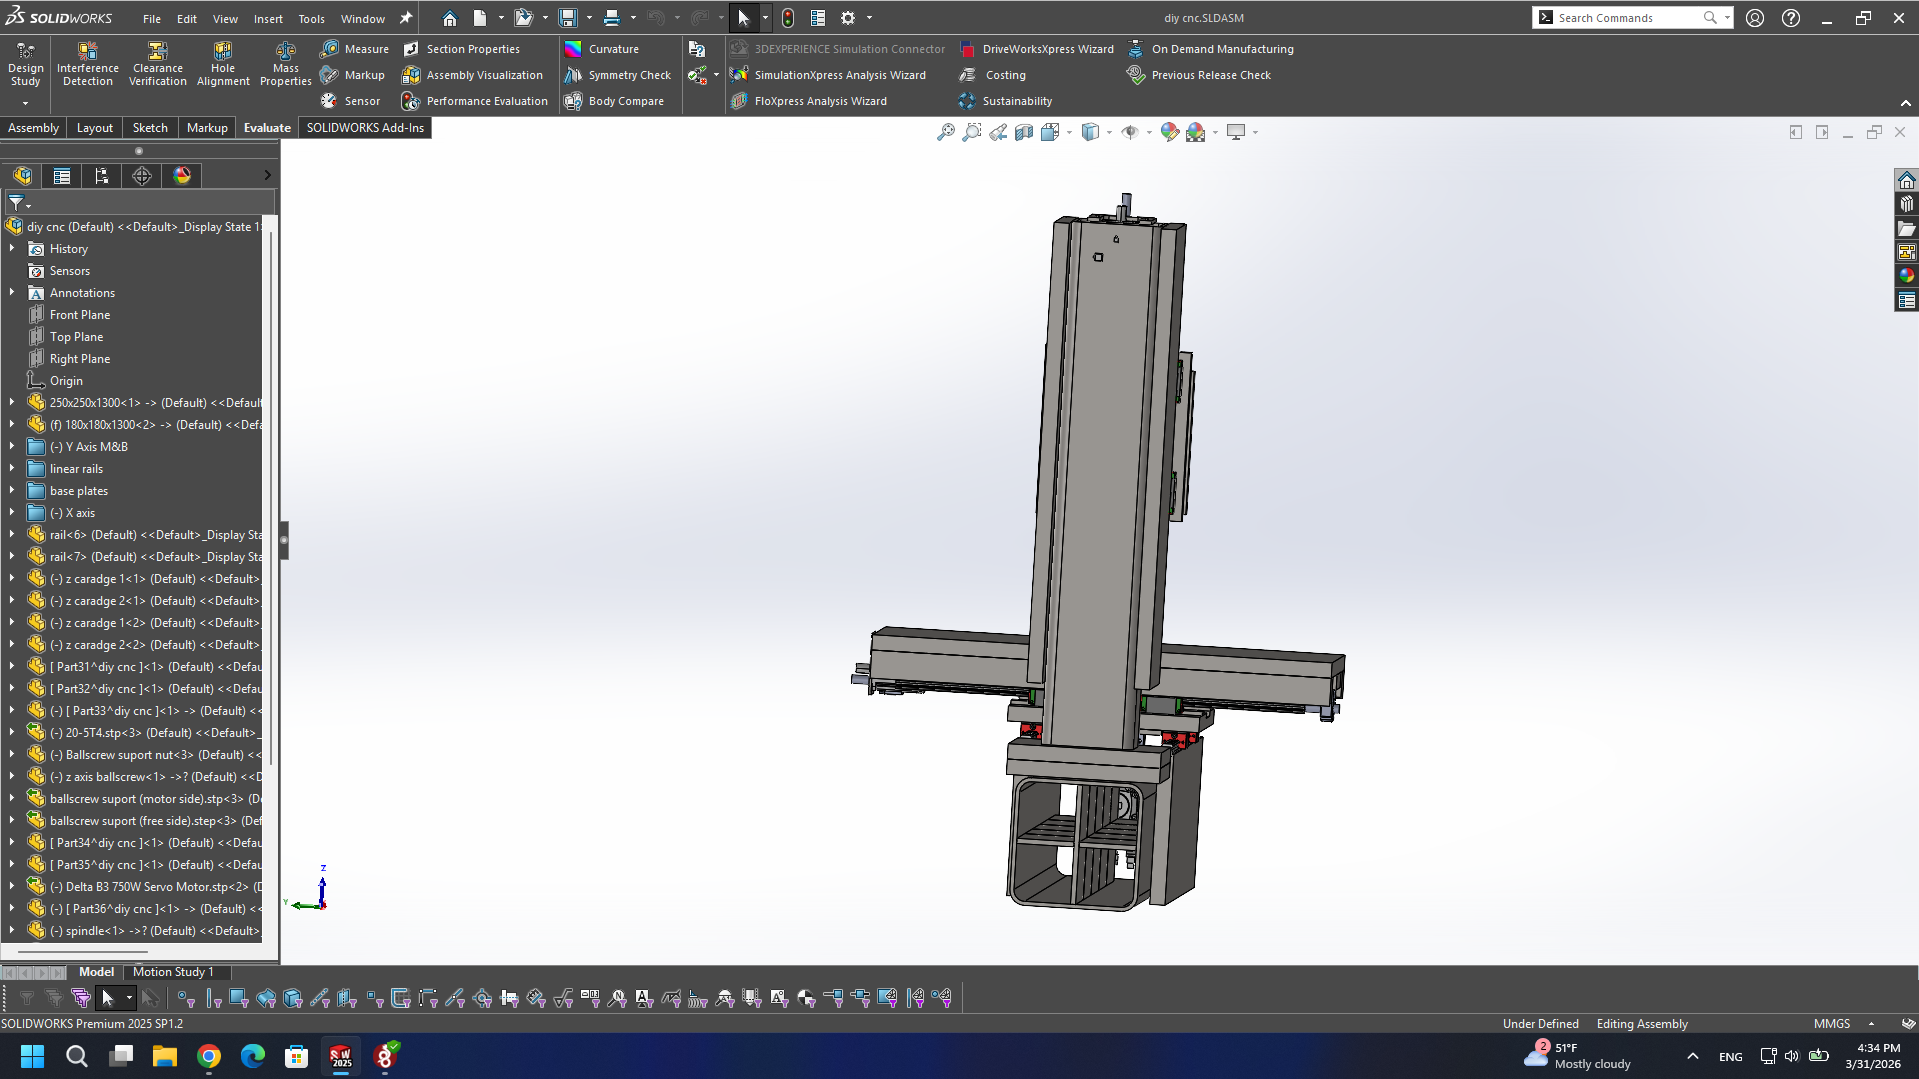Expand the linear rails folder
1919x1079 pixels.
click(x=12, y=469)
